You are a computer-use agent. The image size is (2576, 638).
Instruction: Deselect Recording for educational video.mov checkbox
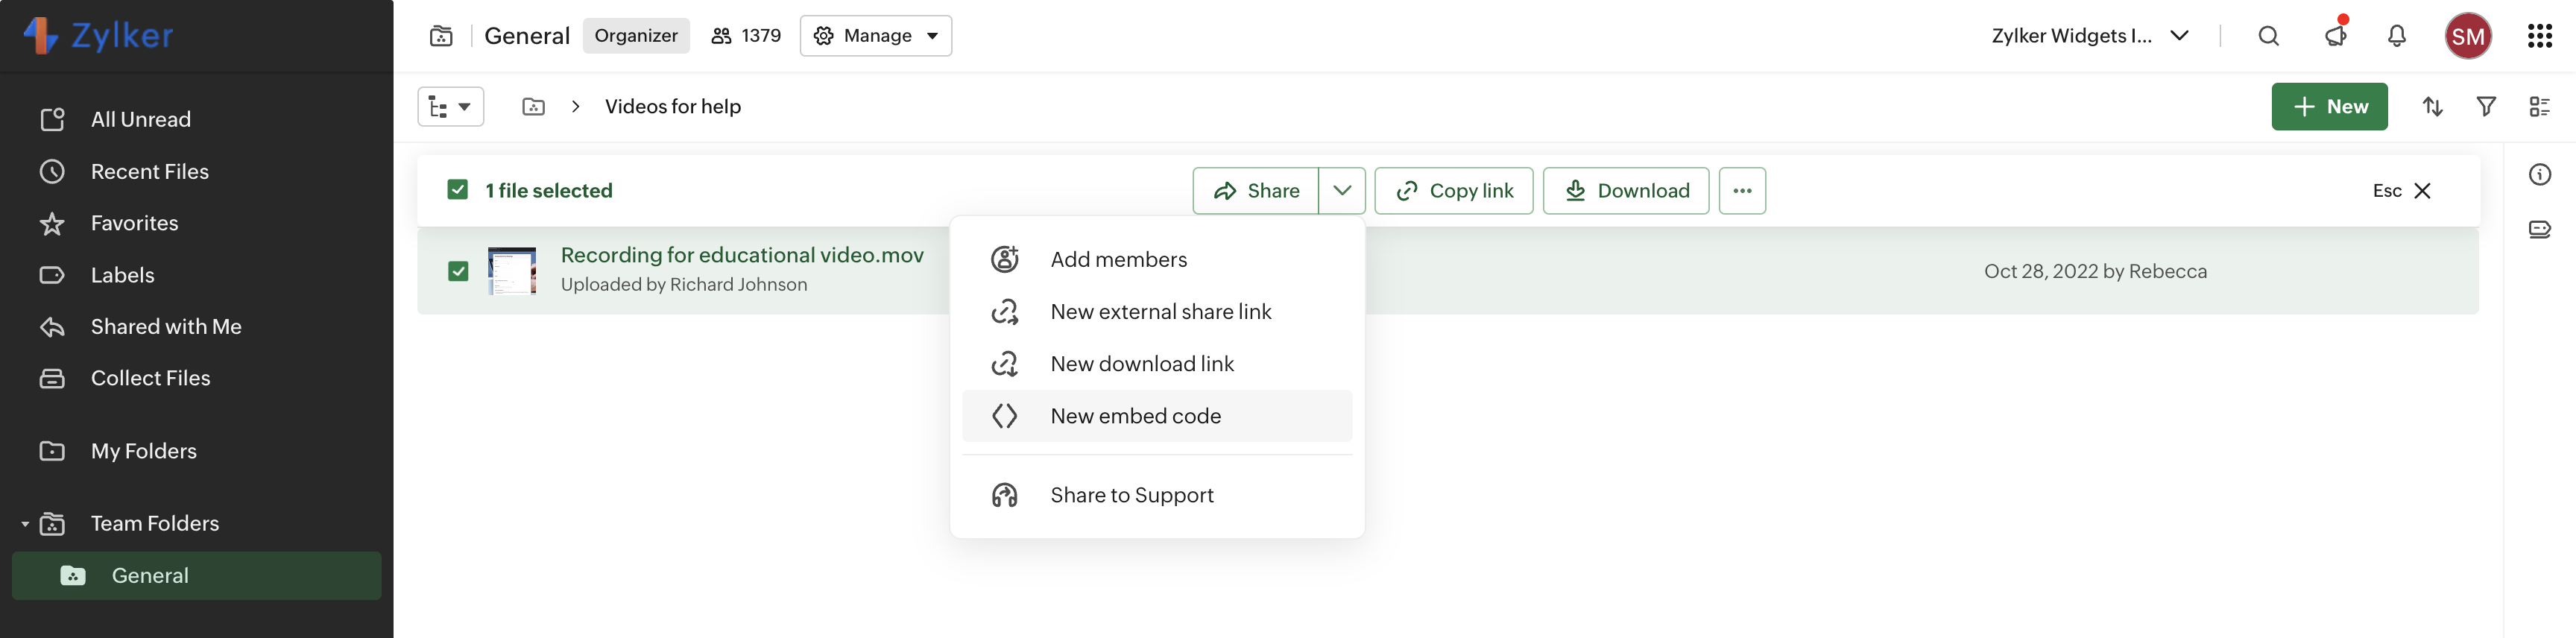[x=458, y=271]
